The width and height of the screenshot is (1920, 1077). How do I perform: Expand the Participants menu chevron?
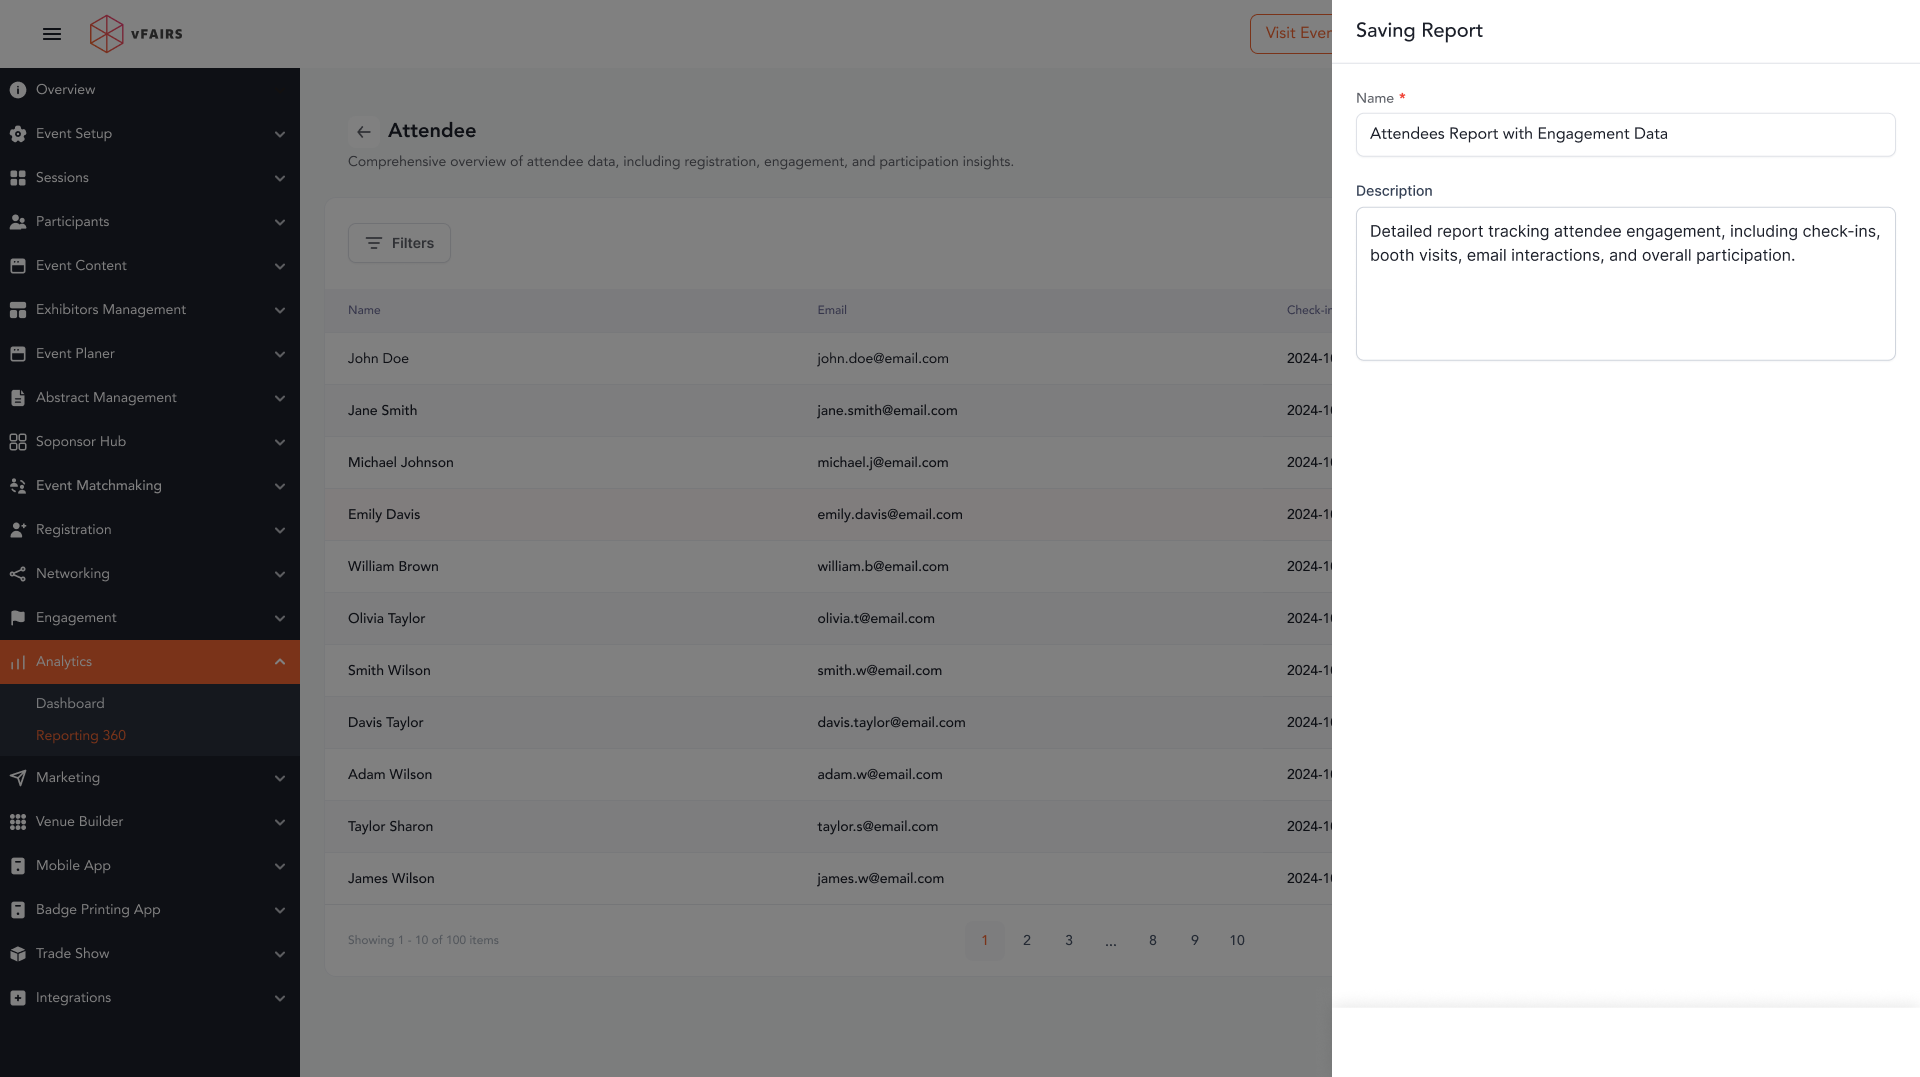click(280, 222)
